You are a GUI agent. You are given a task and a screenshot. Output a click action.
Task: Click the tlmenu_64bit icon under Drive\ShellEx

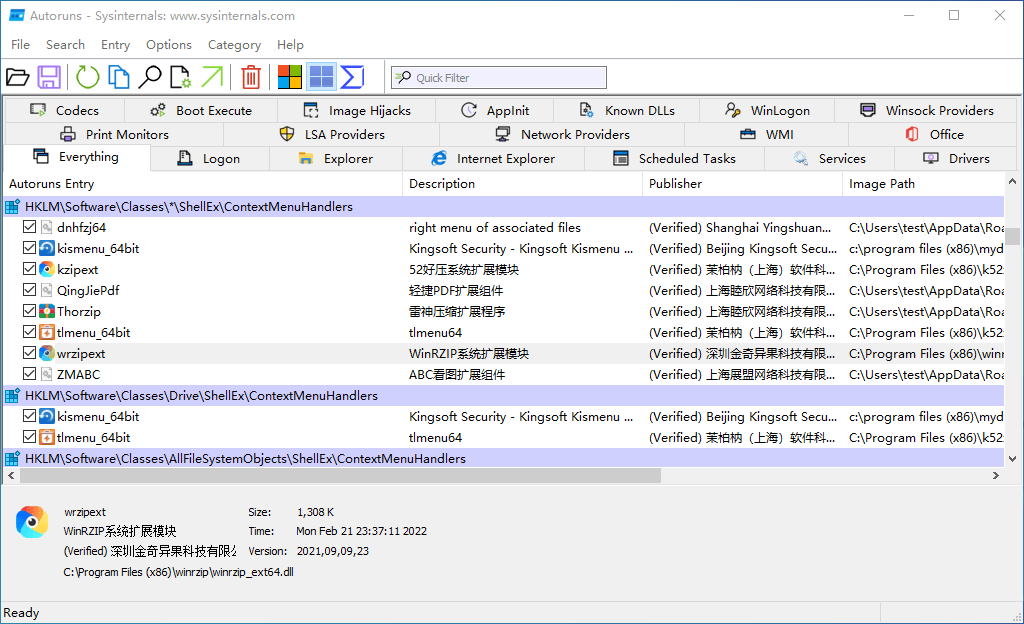pyautogui.click(x=46, y=437)
